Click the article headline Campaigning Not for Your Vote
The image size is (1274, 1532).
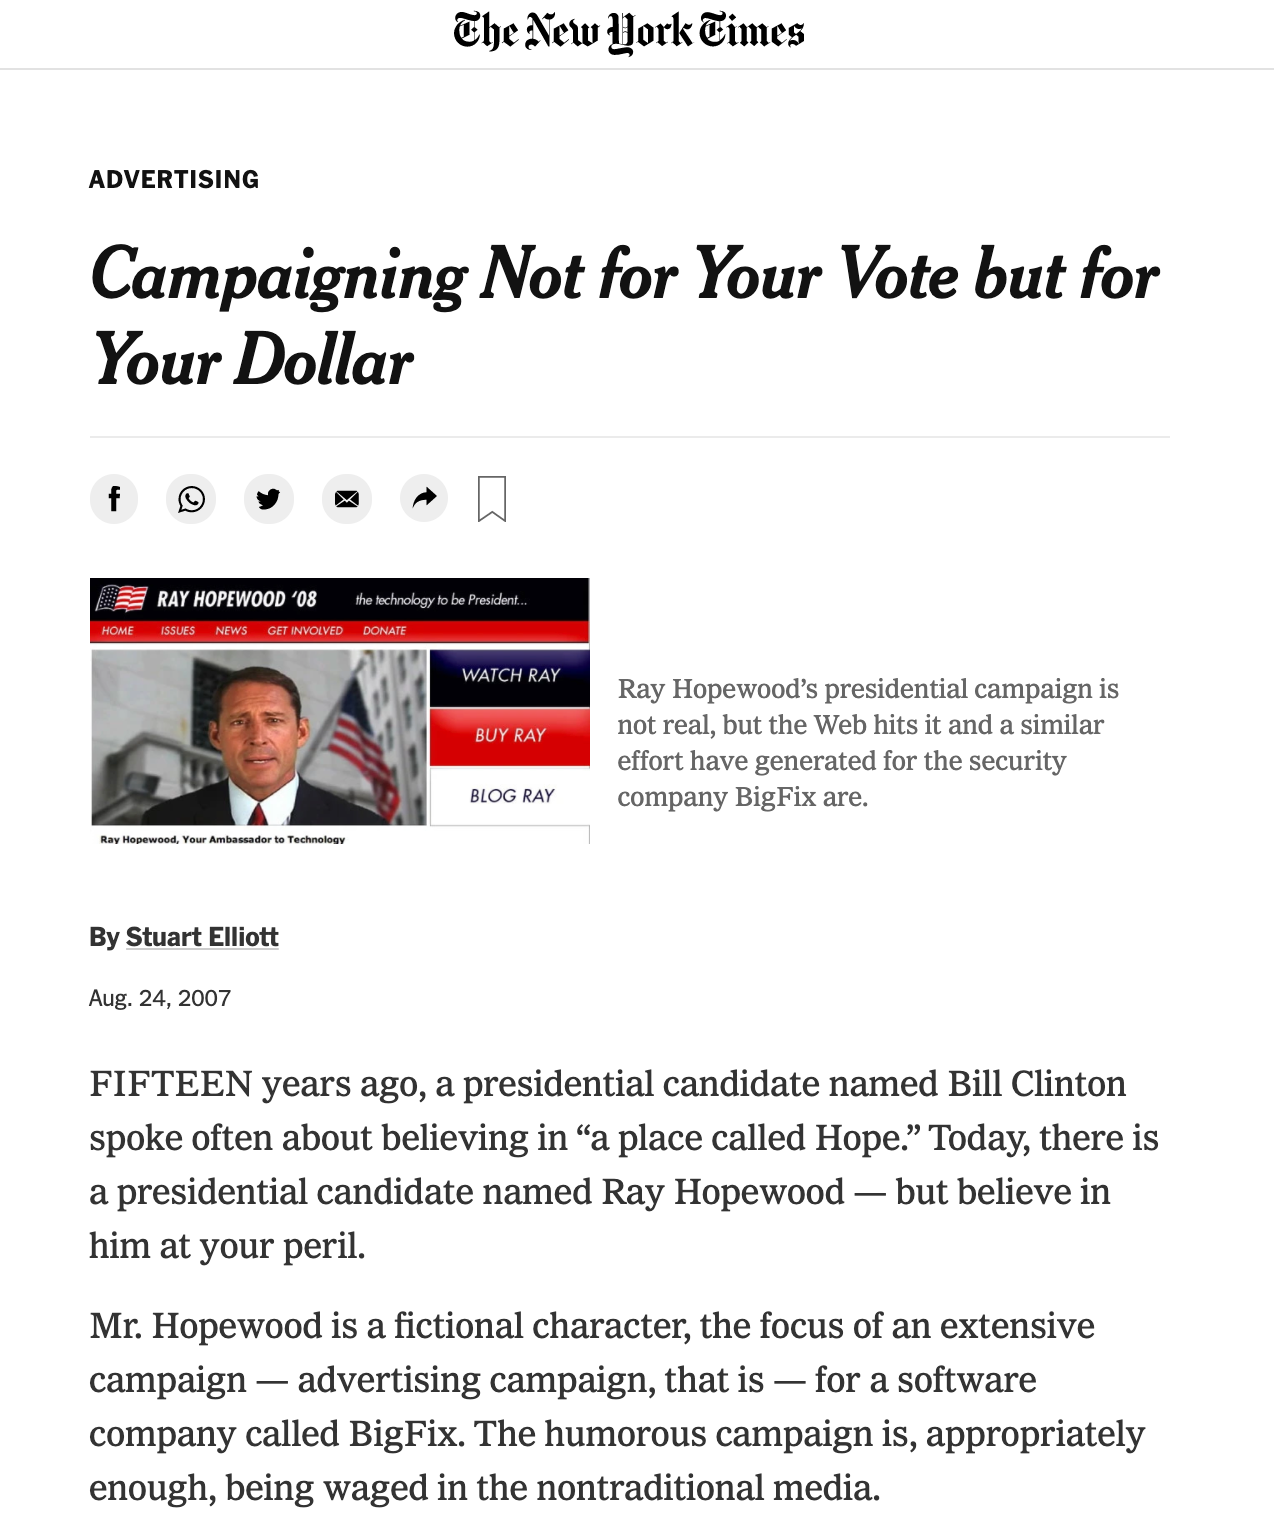(625, 316)
